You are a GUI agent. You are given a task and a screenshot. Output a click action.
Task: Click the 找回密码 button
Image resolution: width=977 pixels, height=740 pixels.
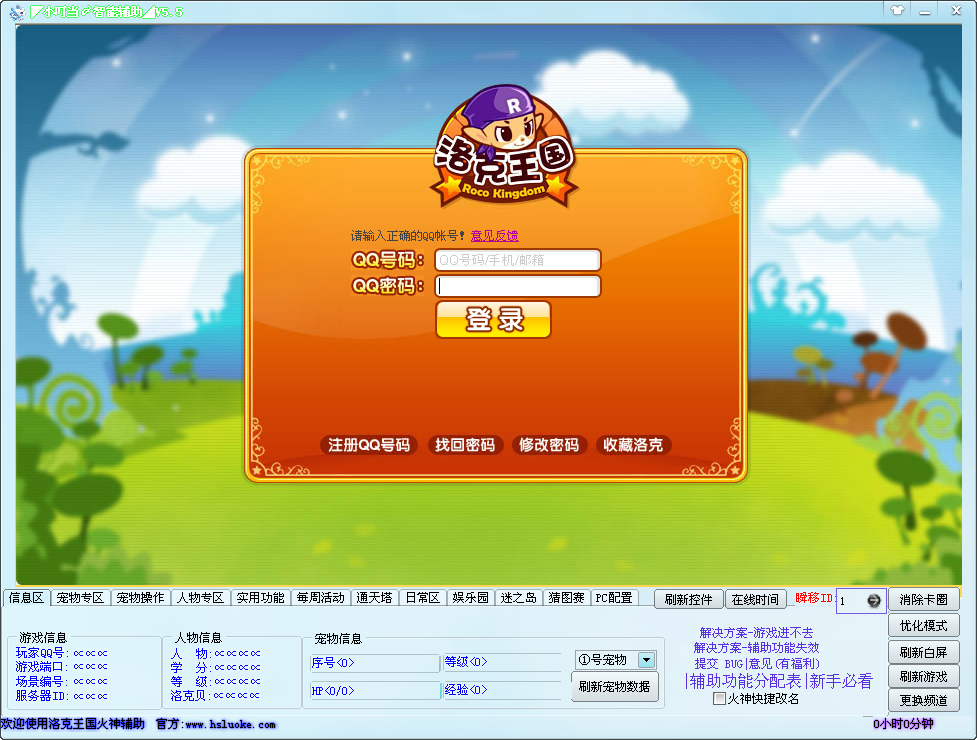[x=465, y=445]
